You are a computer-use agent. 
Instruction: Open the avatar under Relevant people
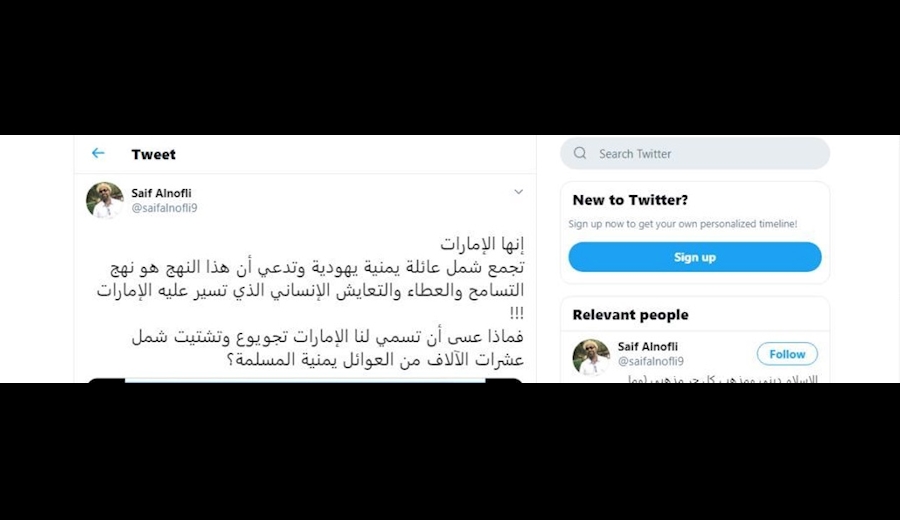[x=591, y=357]
